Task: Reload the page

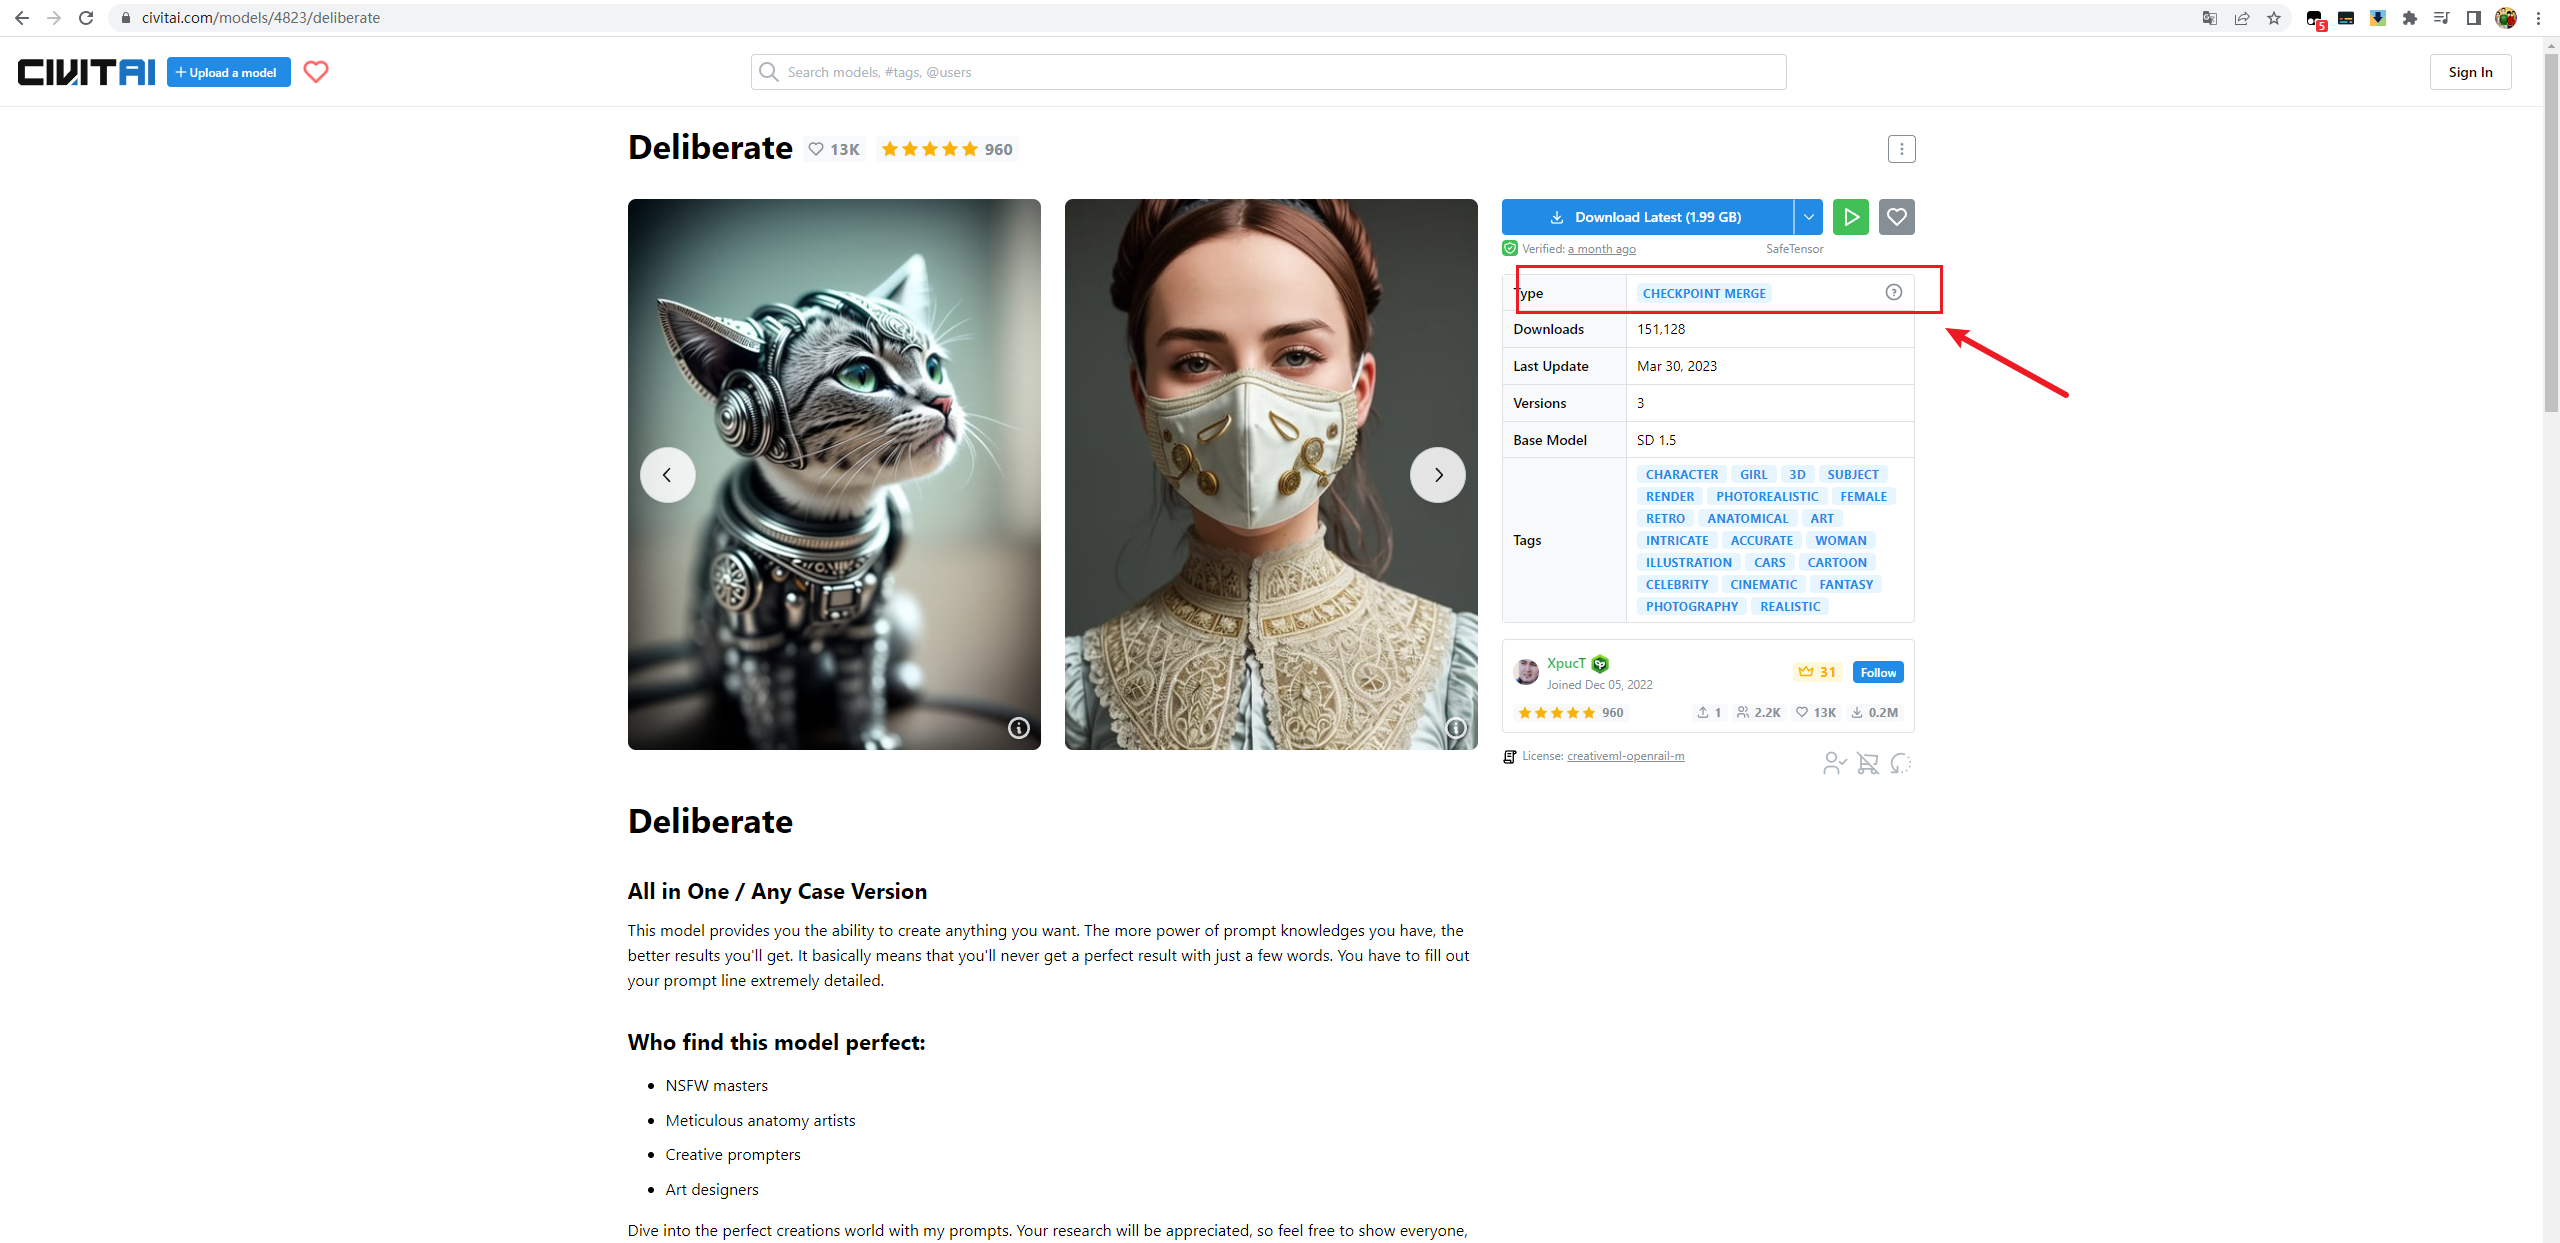Action: 86,18
